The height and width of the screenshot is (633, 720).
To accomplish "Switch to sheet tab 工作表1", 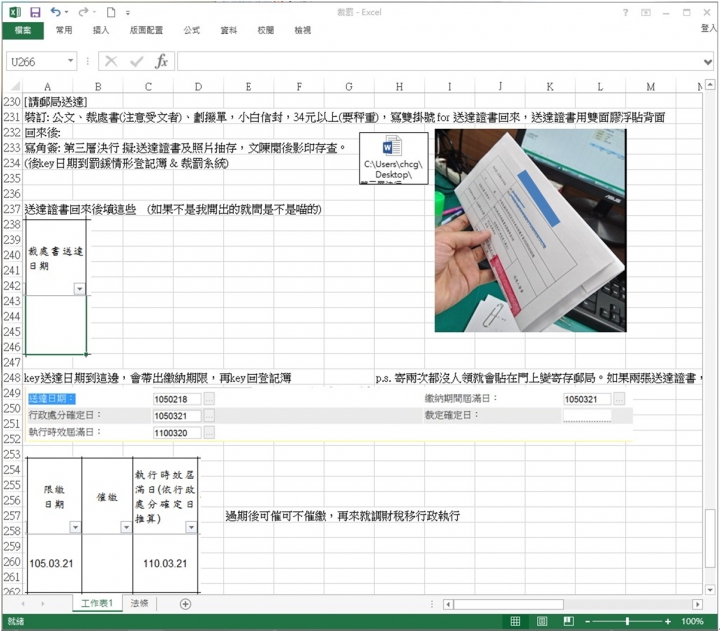I will [x=97, y=603].
